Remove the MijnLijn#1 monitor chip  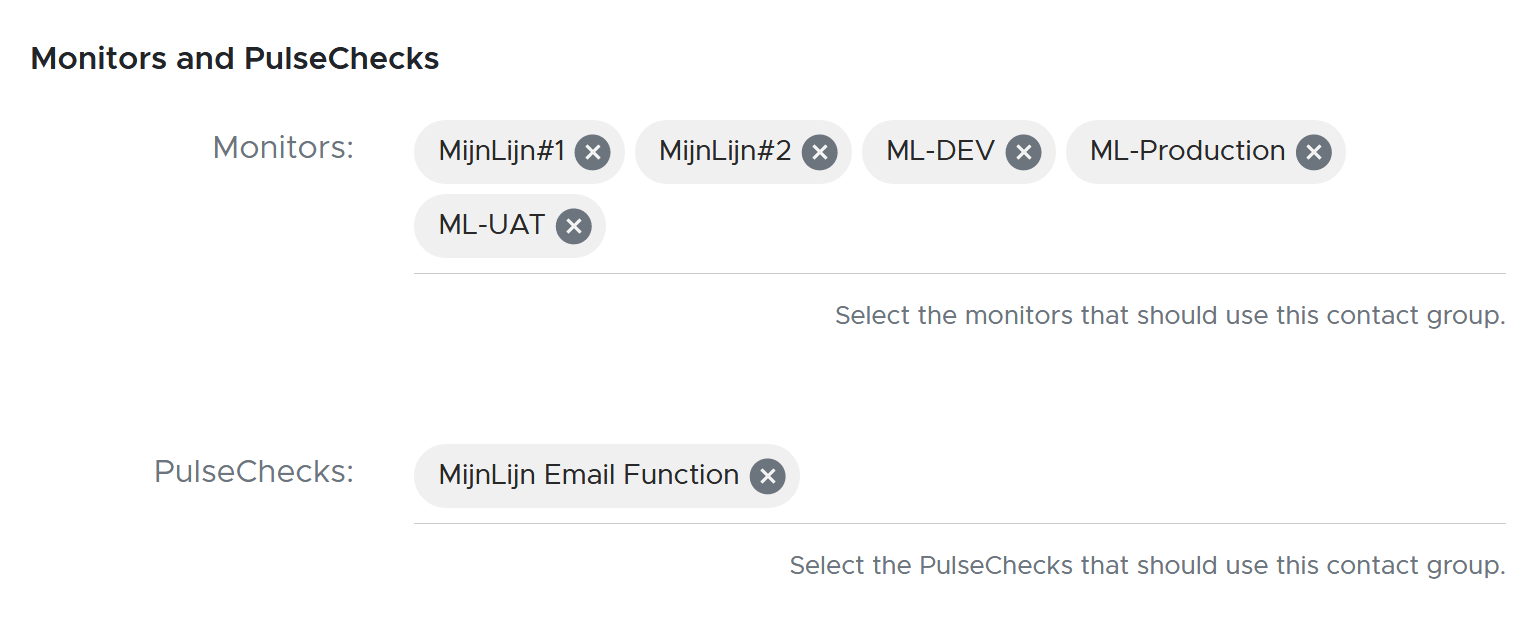[x=592, y=152]
